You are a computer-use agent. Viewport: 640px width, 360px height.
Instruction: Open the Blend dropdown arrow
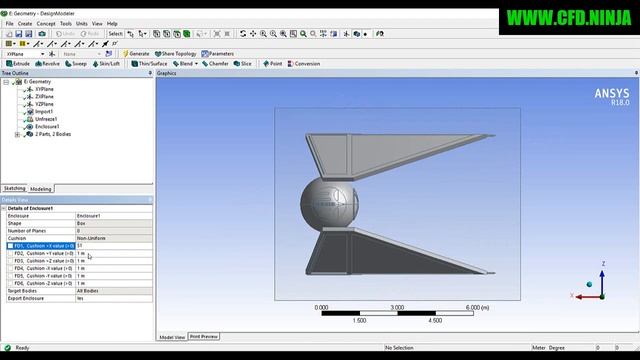click(x=196, y=64)
